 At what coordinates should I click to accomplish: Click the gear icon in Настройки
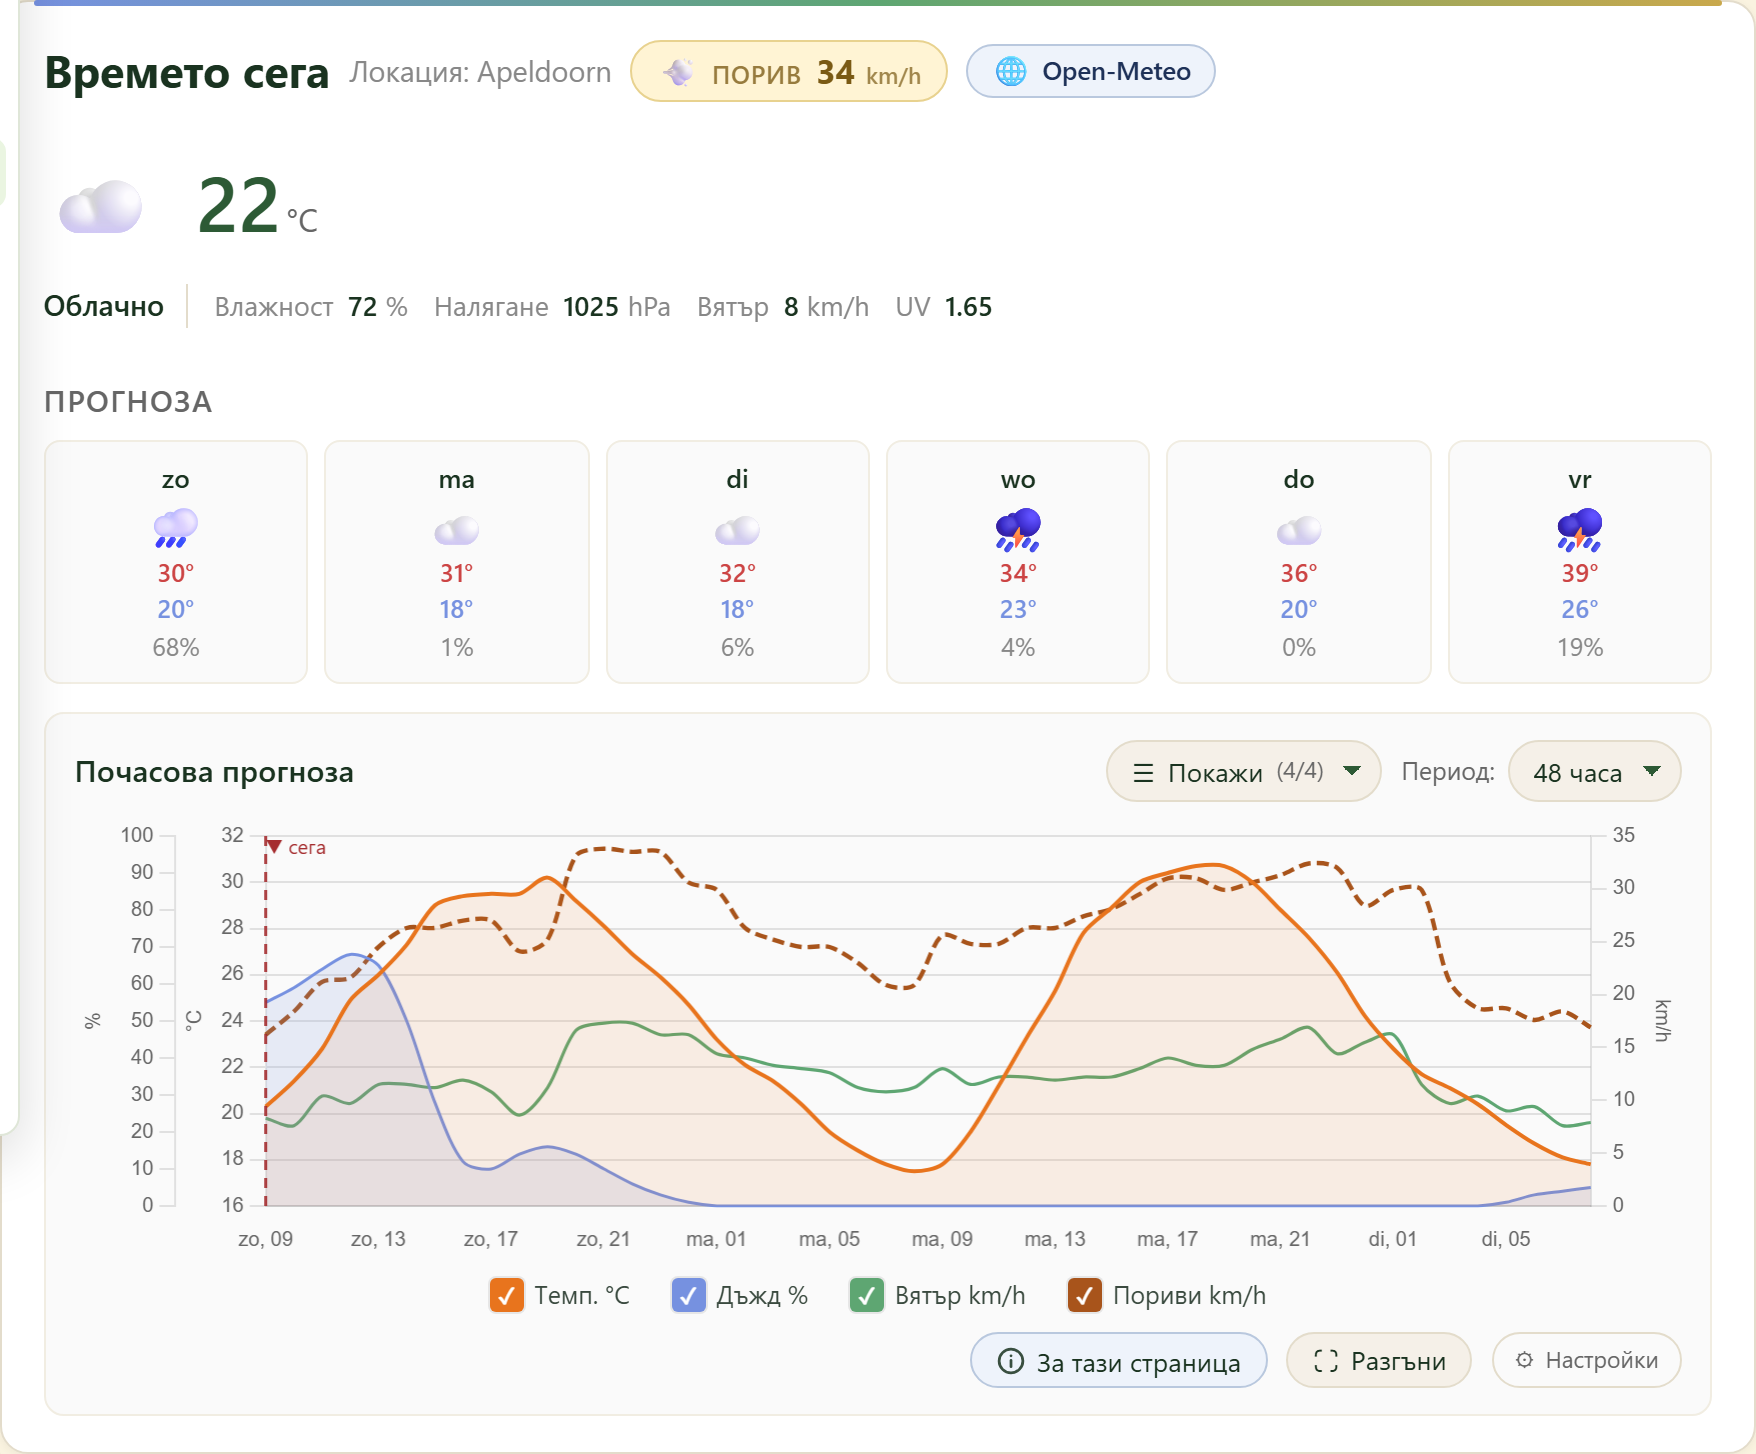pos(1524,1360)
